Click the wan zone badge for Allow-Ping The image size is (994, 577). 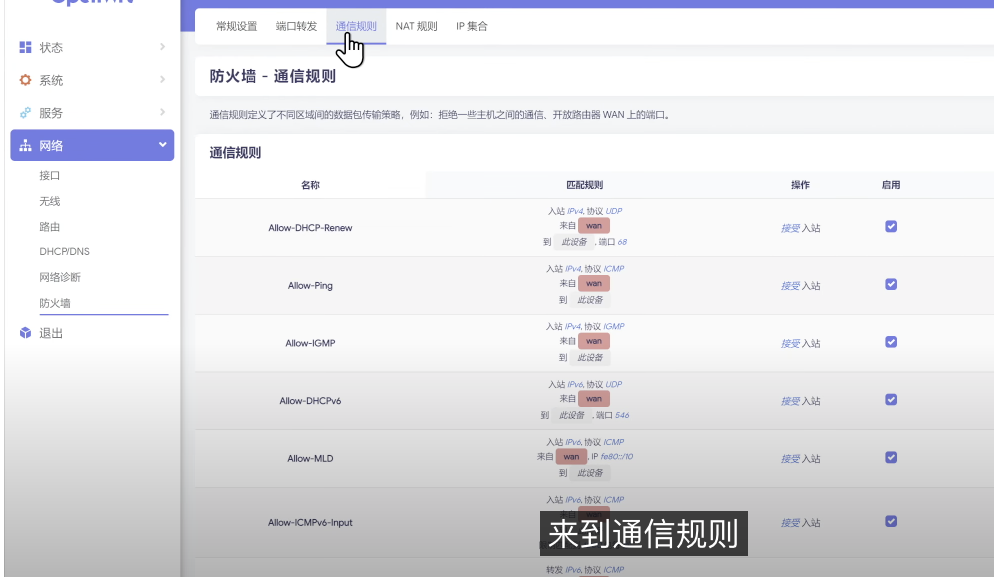594,284
